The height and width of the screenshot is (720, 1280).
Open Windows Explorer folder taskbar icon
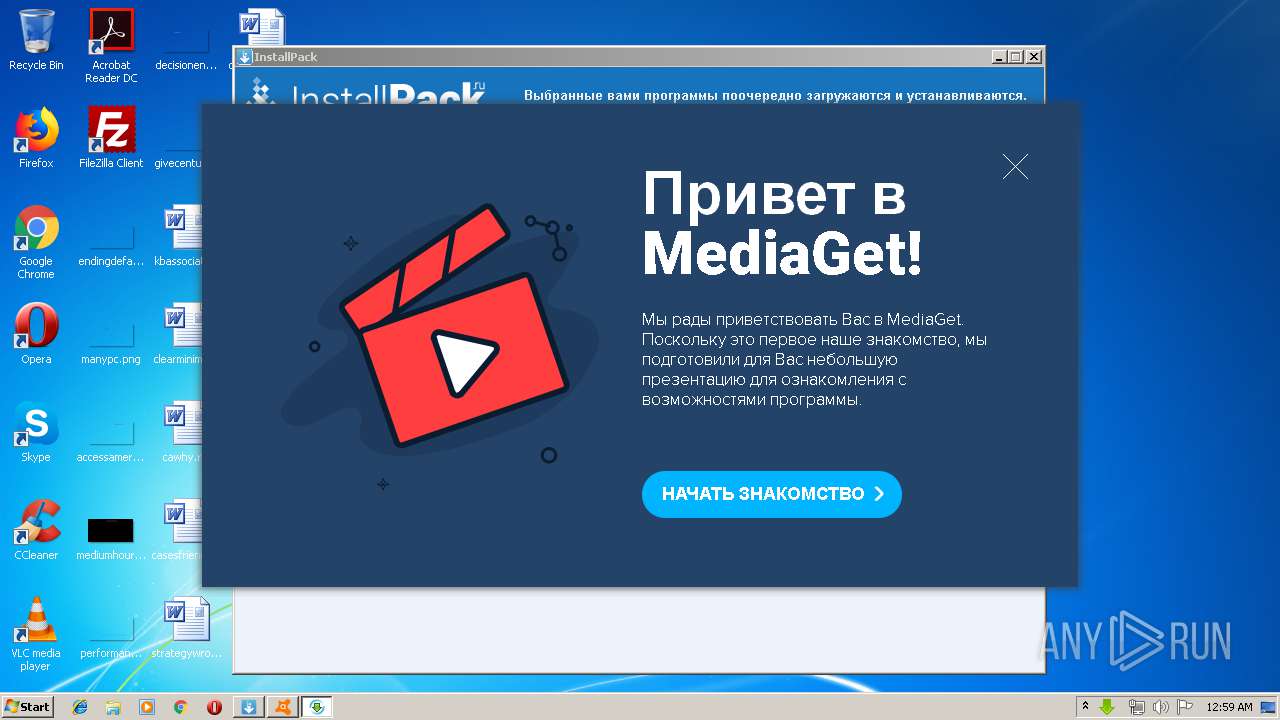pos(113,707)
